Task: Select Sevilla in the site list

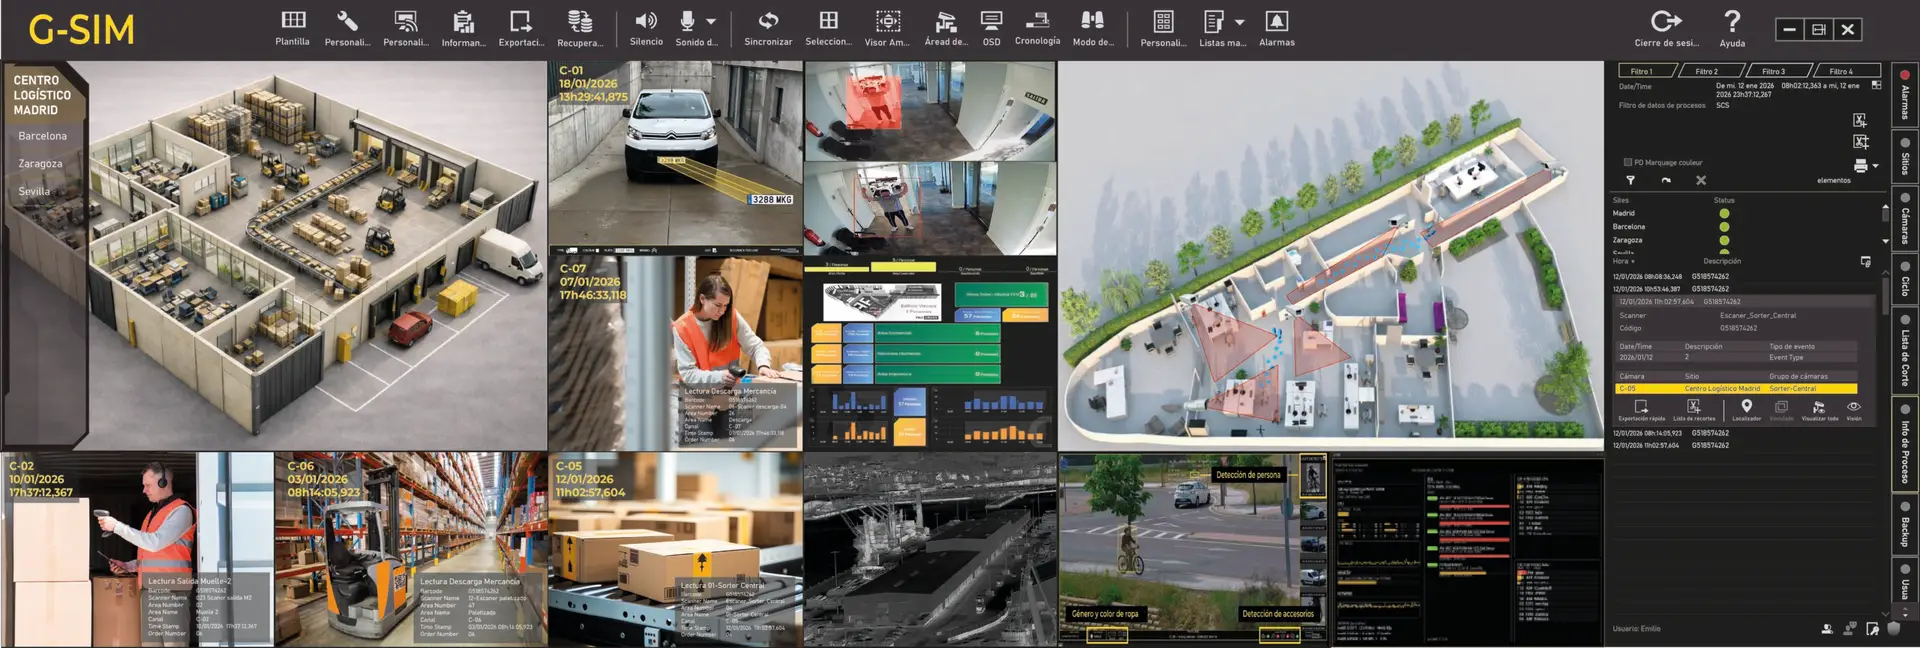Action: tap(34, 191)
